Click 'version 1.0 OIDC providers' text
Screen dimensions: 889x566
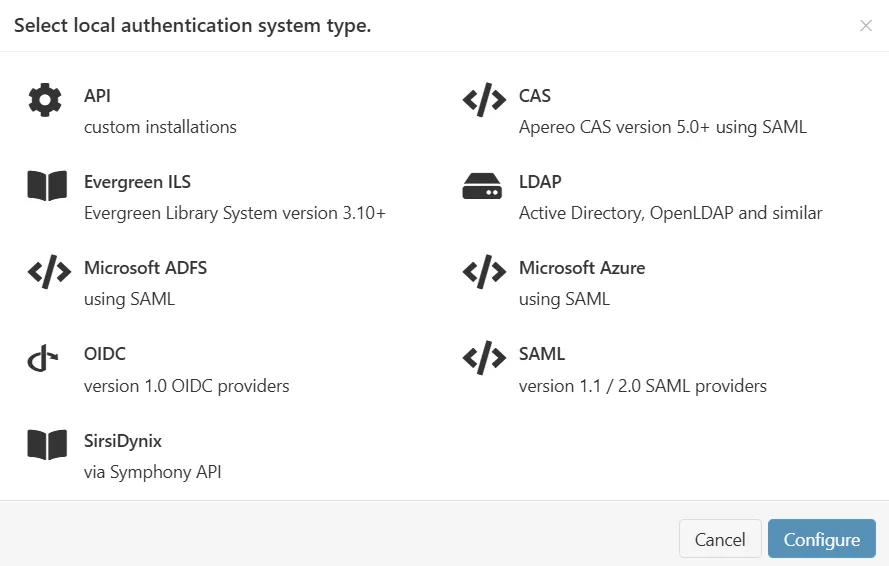(187, 386)
